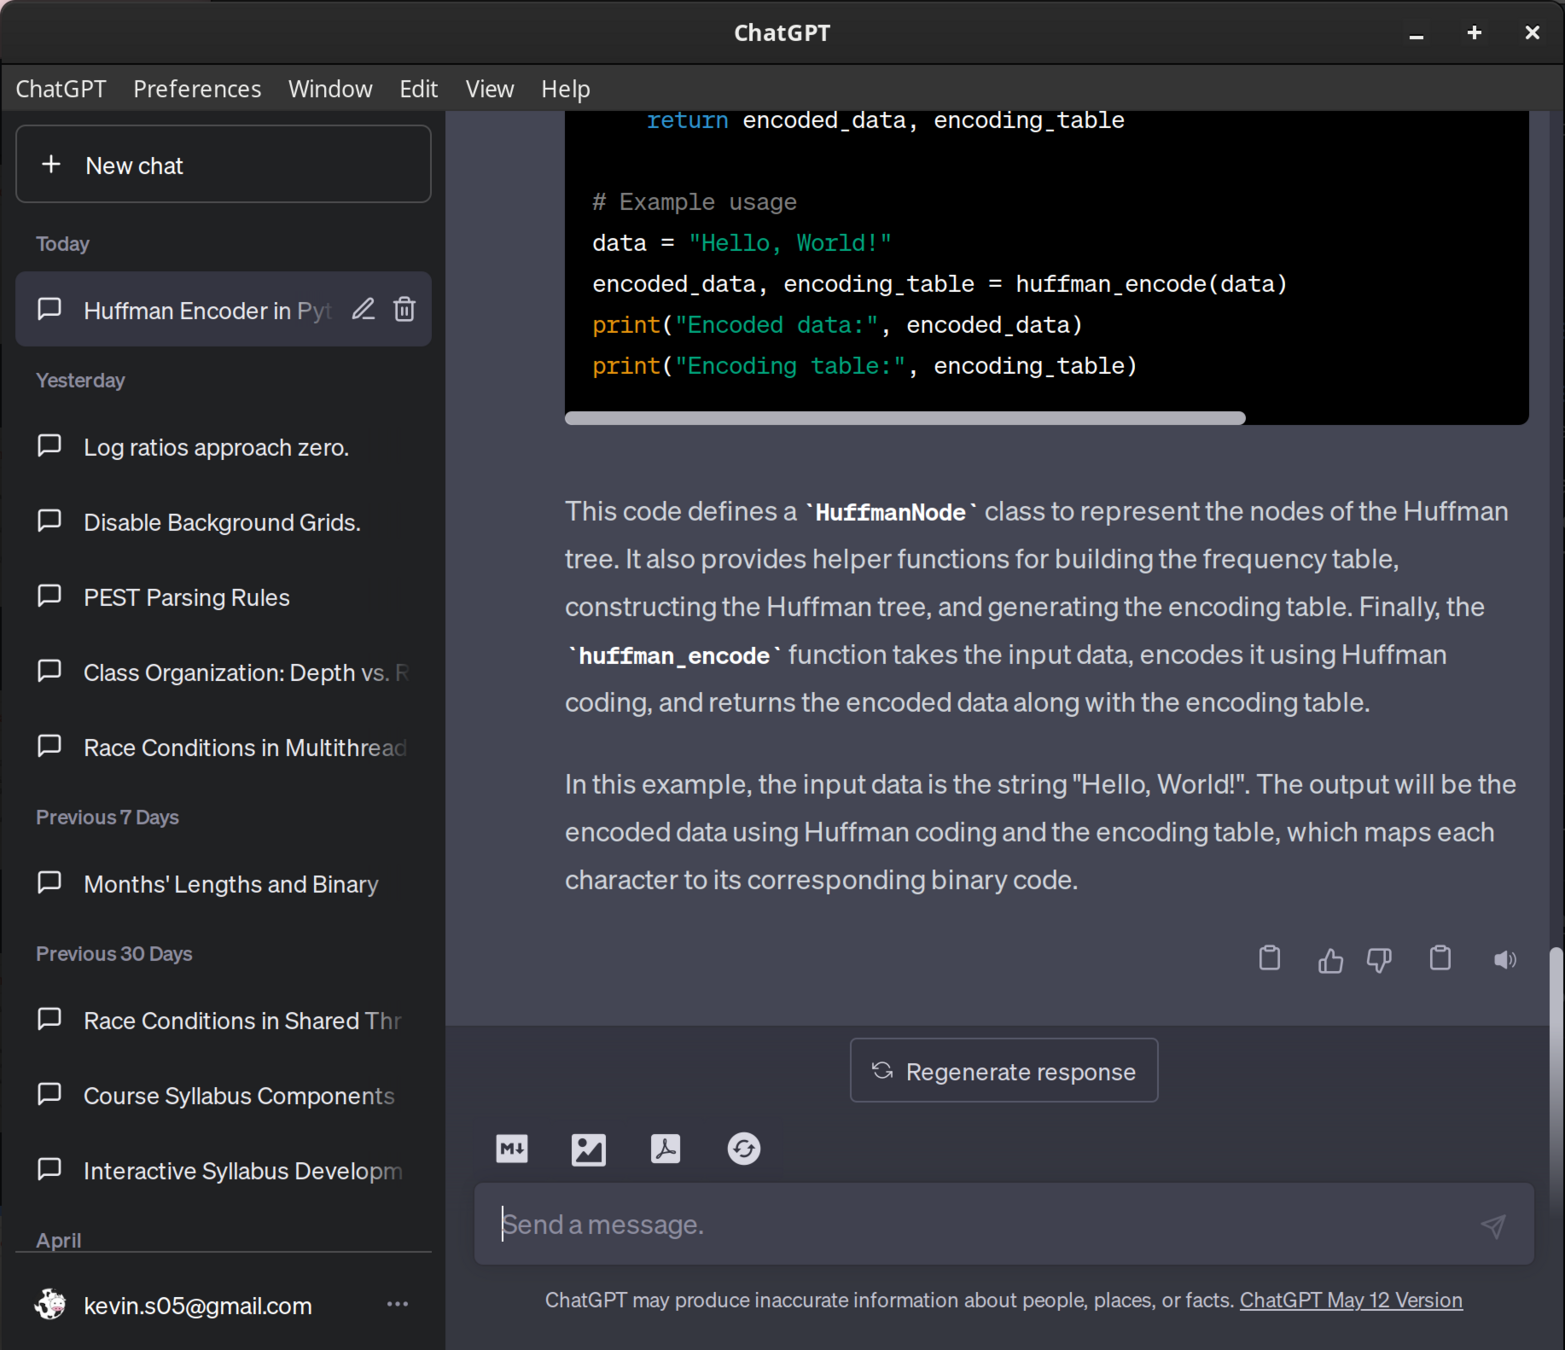This screenshot has height=1350, width=1565.
Task: Export chat as image icon
Action: point(588,1149)
